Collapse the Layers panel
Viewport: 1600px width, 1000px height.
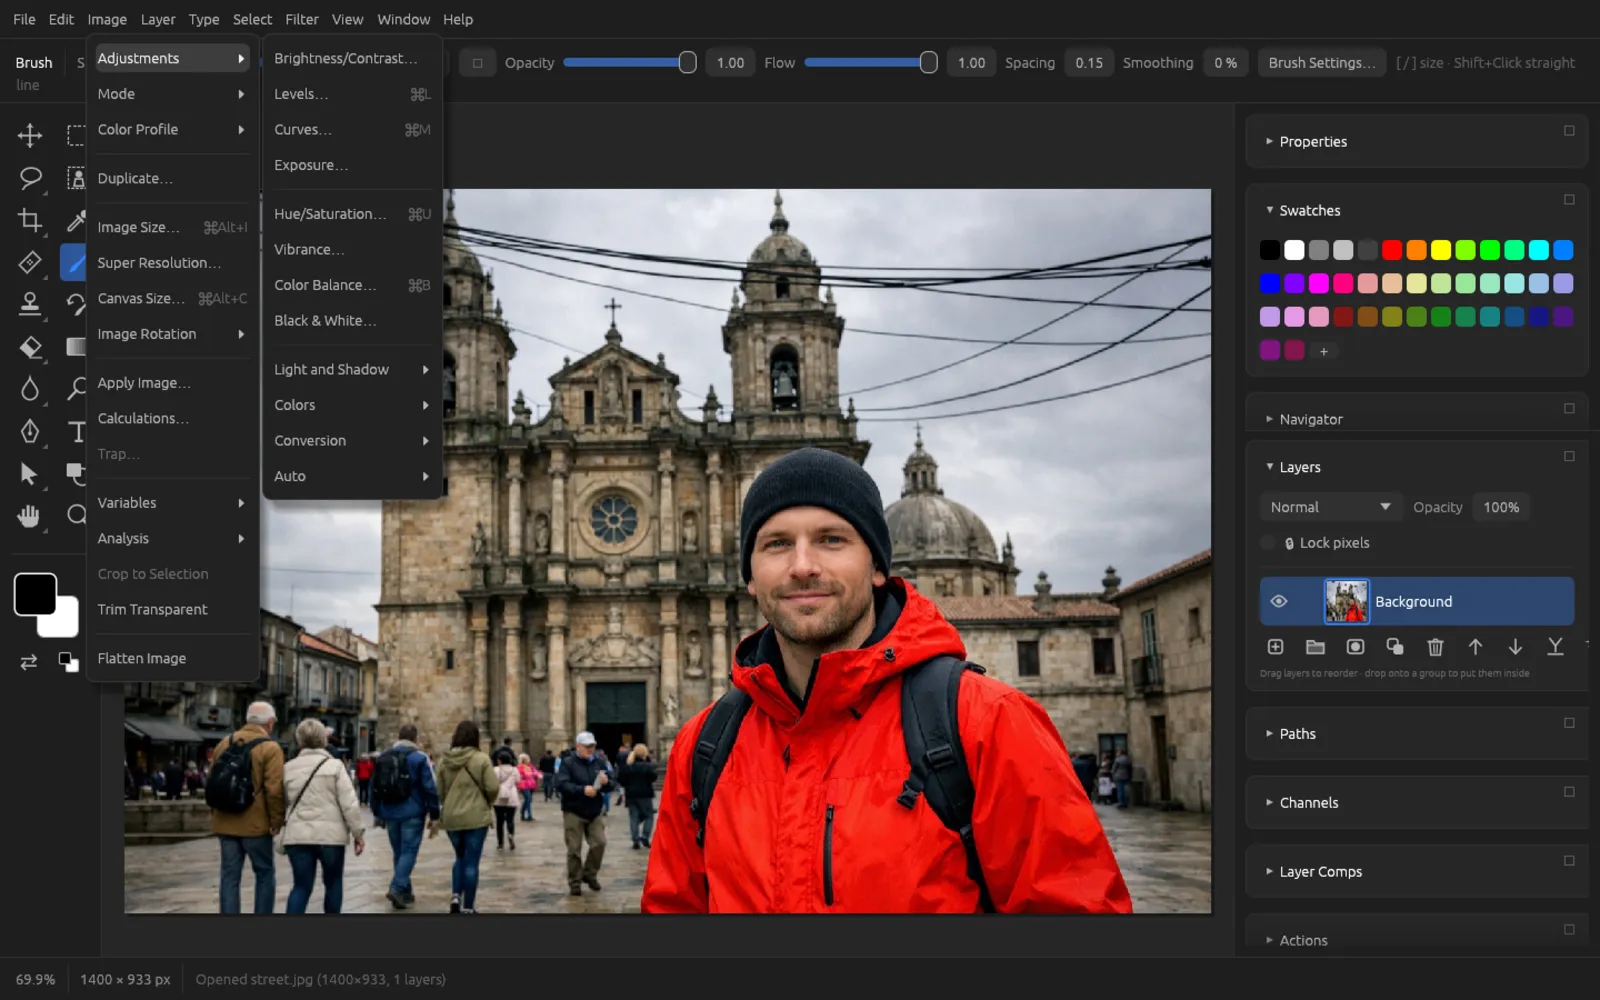pos(1269,467)
